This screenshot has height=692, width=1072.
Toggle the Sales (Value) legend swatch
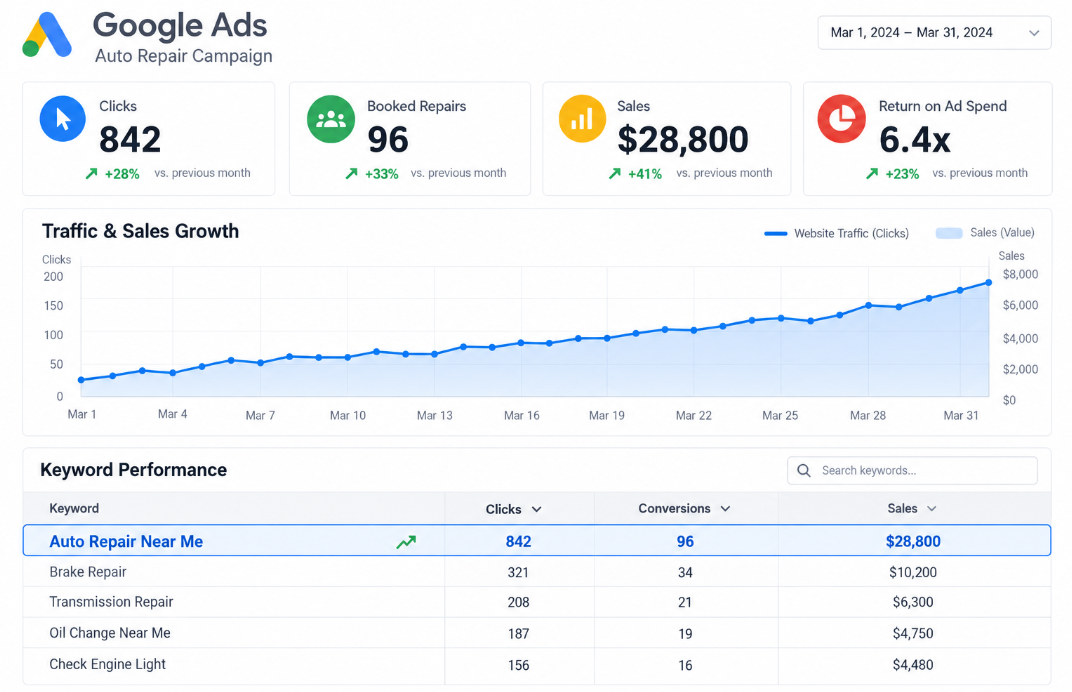click(x=949, y=233)
